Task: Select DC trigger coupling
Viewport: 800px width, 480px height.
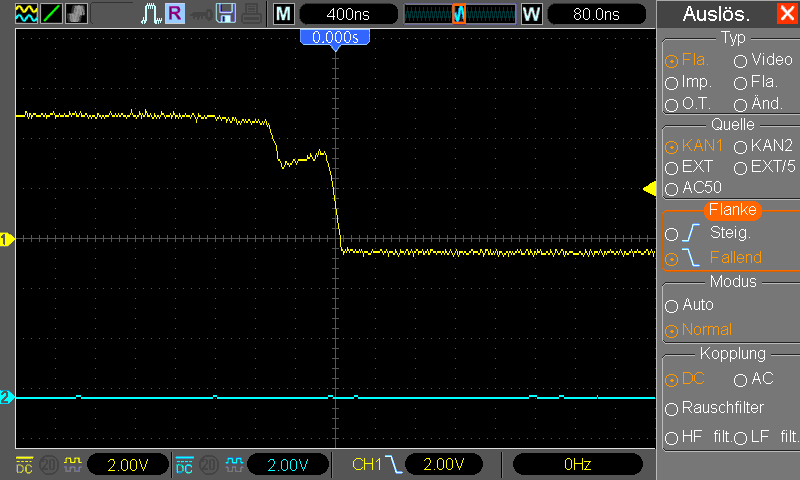Action: pyautogui.click(x=685, y=379)
